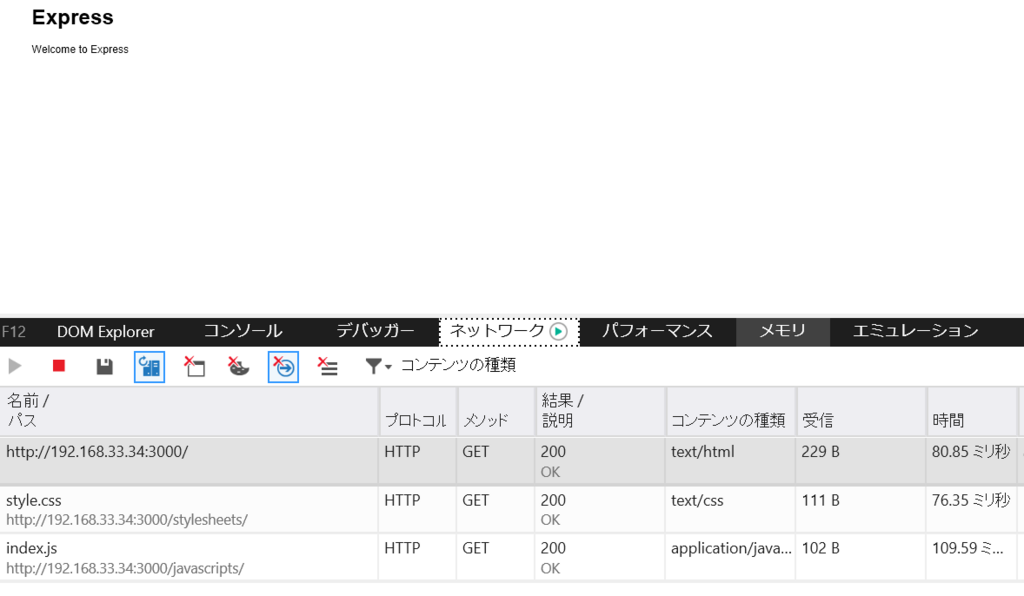Viewport: 1024px width, 596px height.
Task: Click the コンテンツの種類 filter label
Action: pos(458,365)
